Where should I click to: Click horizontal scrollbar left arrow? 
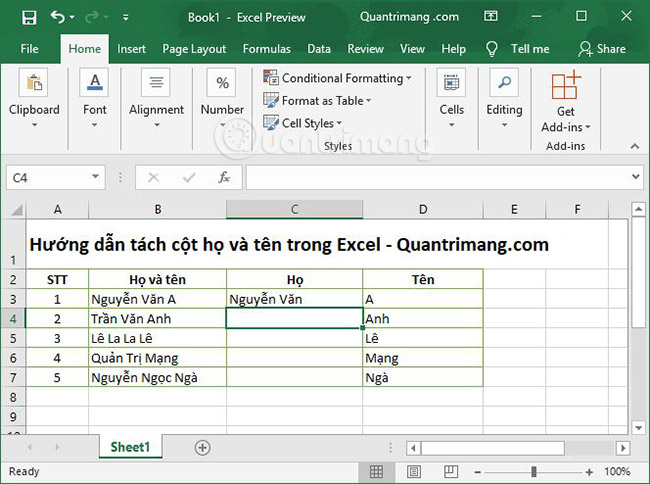(x=413, y=448)
